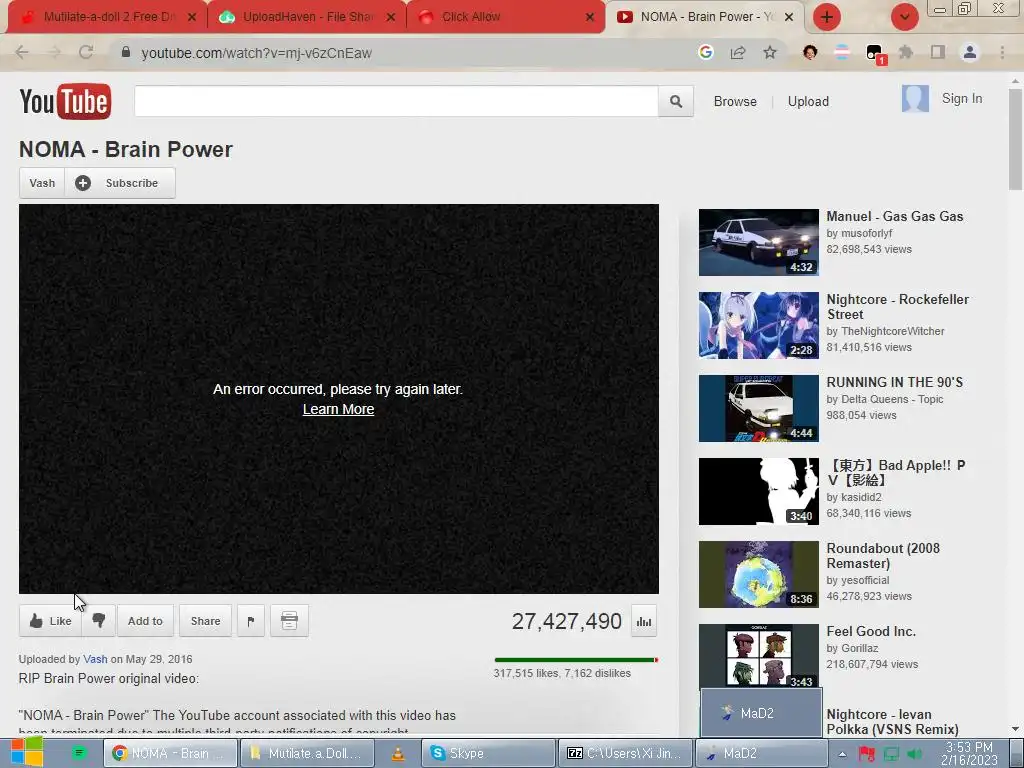
Task: Toggle the browser side panel icon
Action: 938,52
